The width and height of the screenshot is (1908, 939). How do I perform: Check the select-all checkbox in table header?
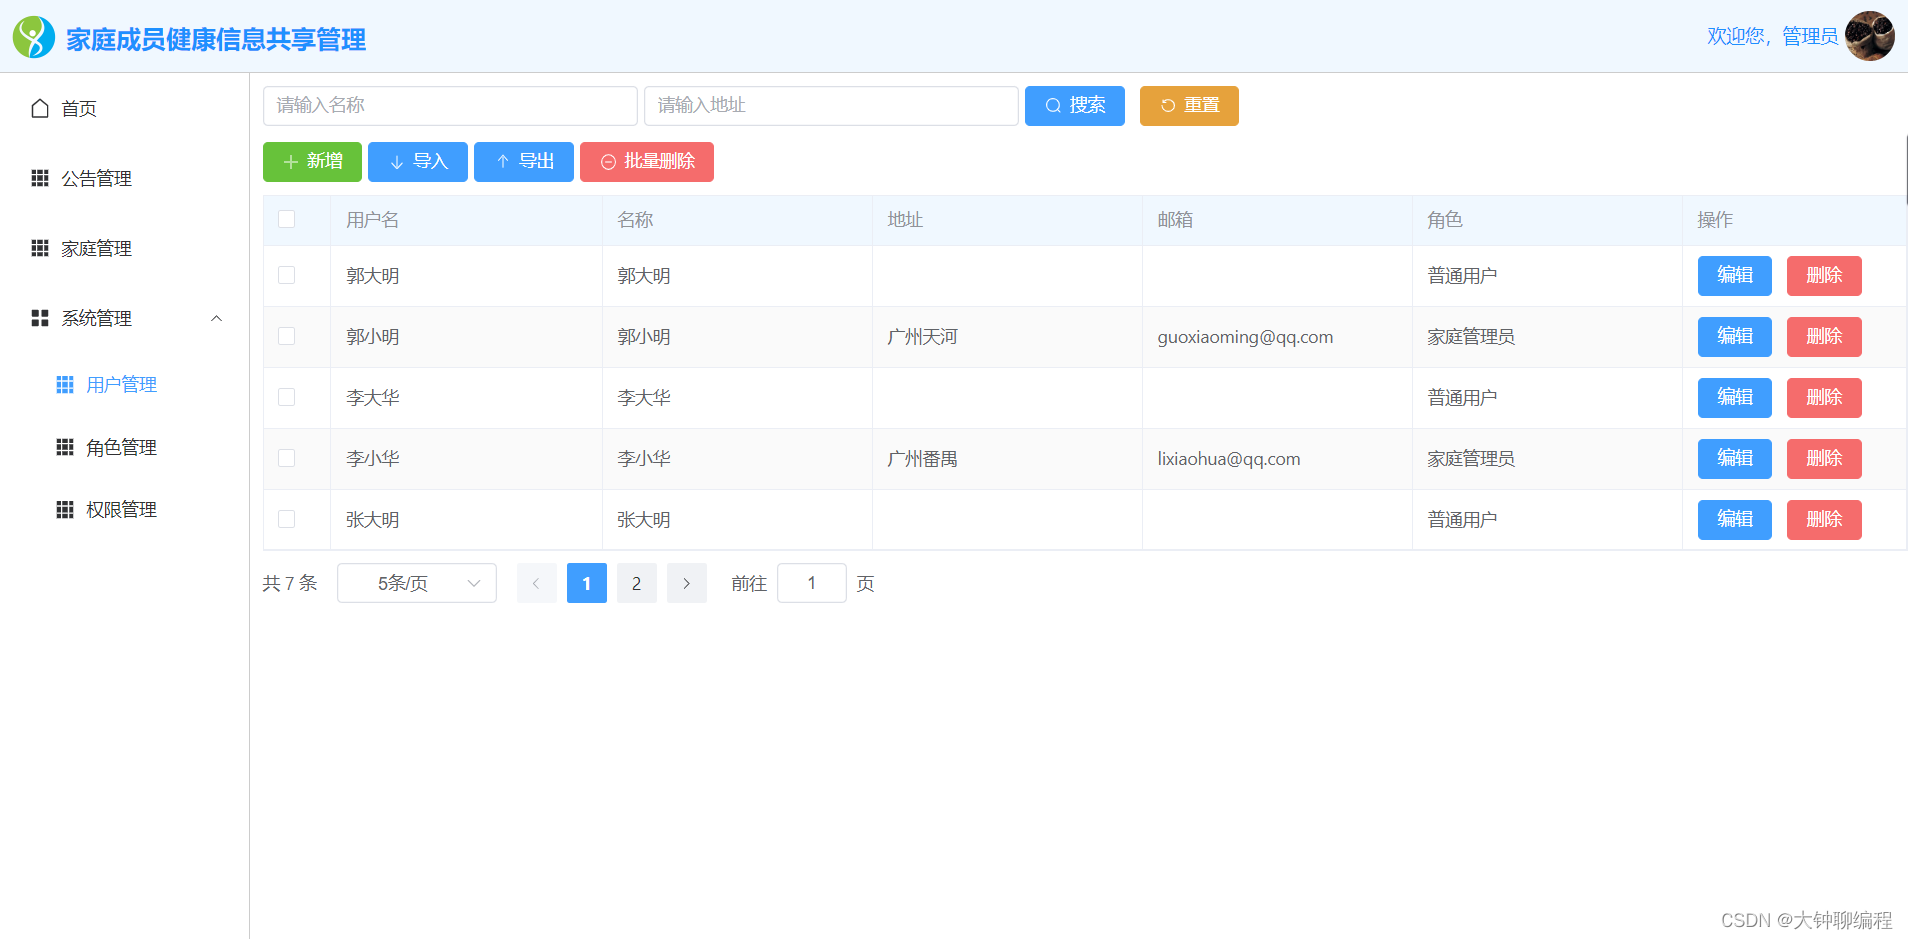(287, 219)
